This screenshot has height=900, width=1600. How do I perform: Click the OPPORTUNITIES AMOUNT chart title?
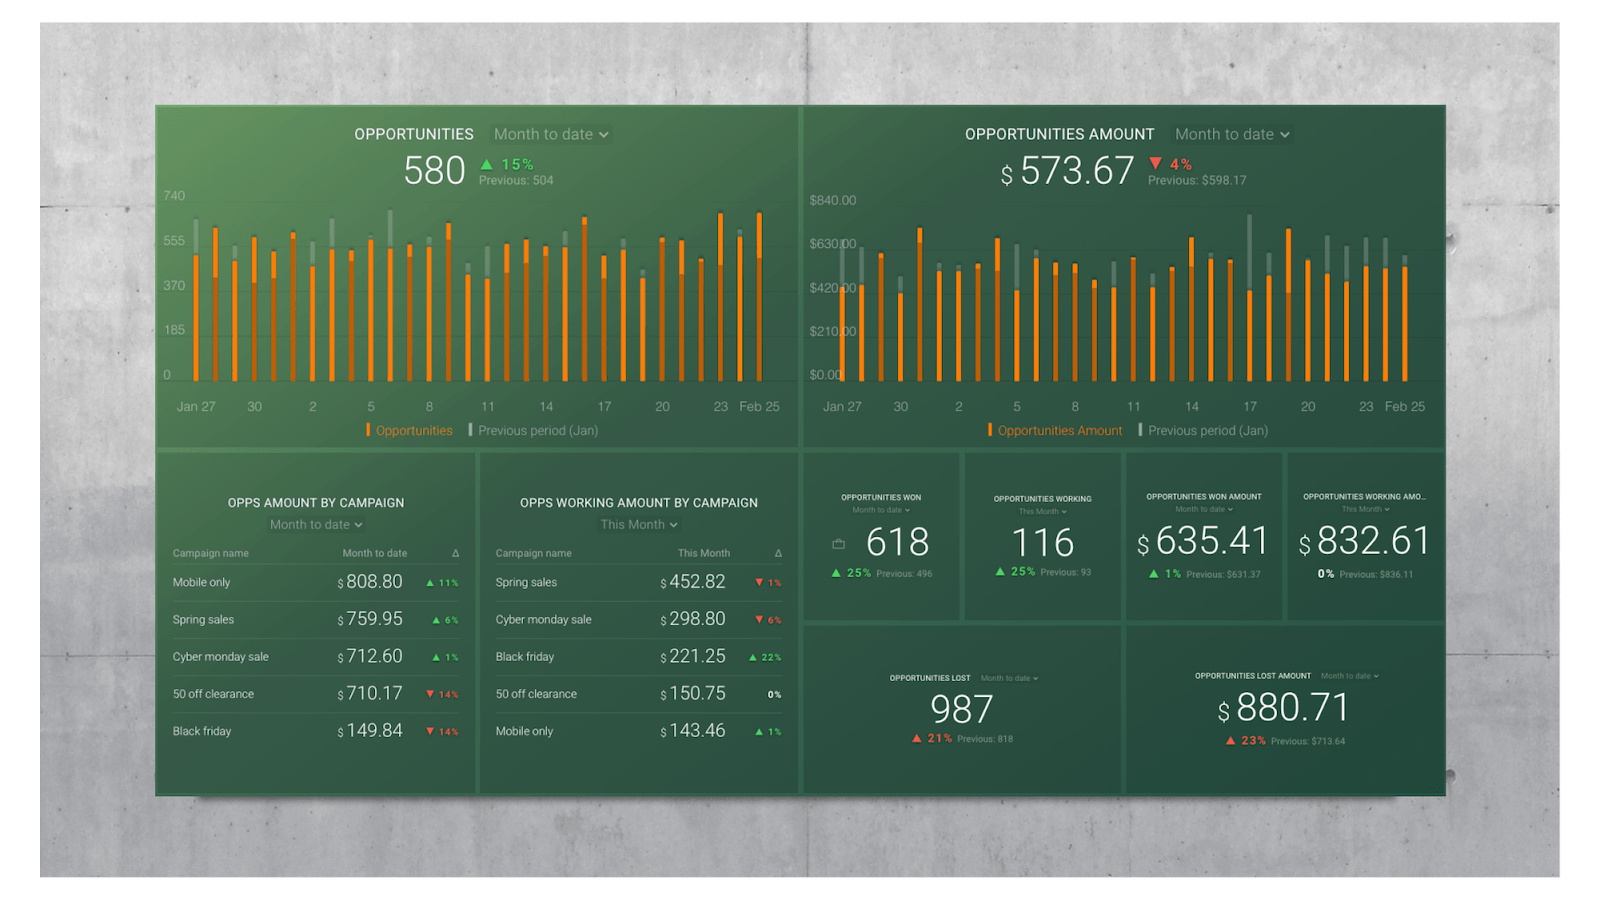[1059, 134]
